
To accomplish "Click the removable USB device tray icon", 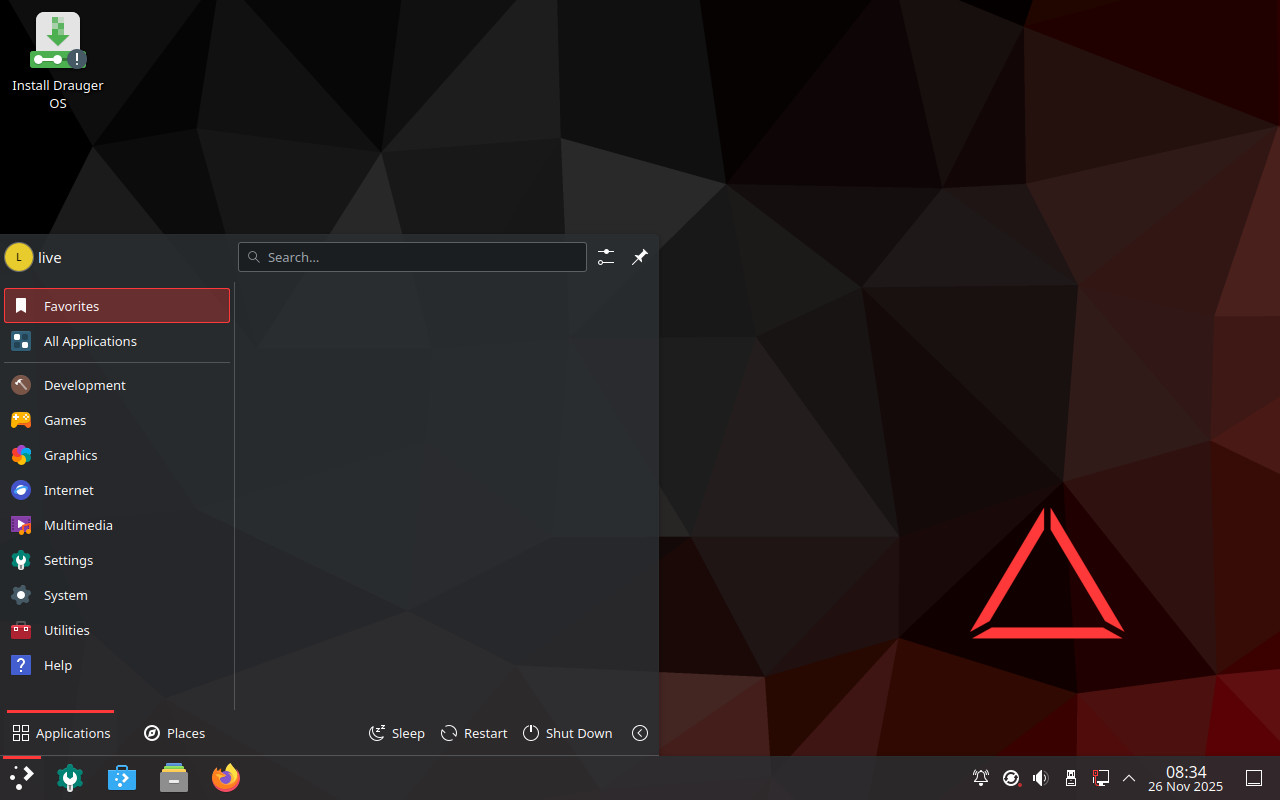I will [x=1070, y=778].
